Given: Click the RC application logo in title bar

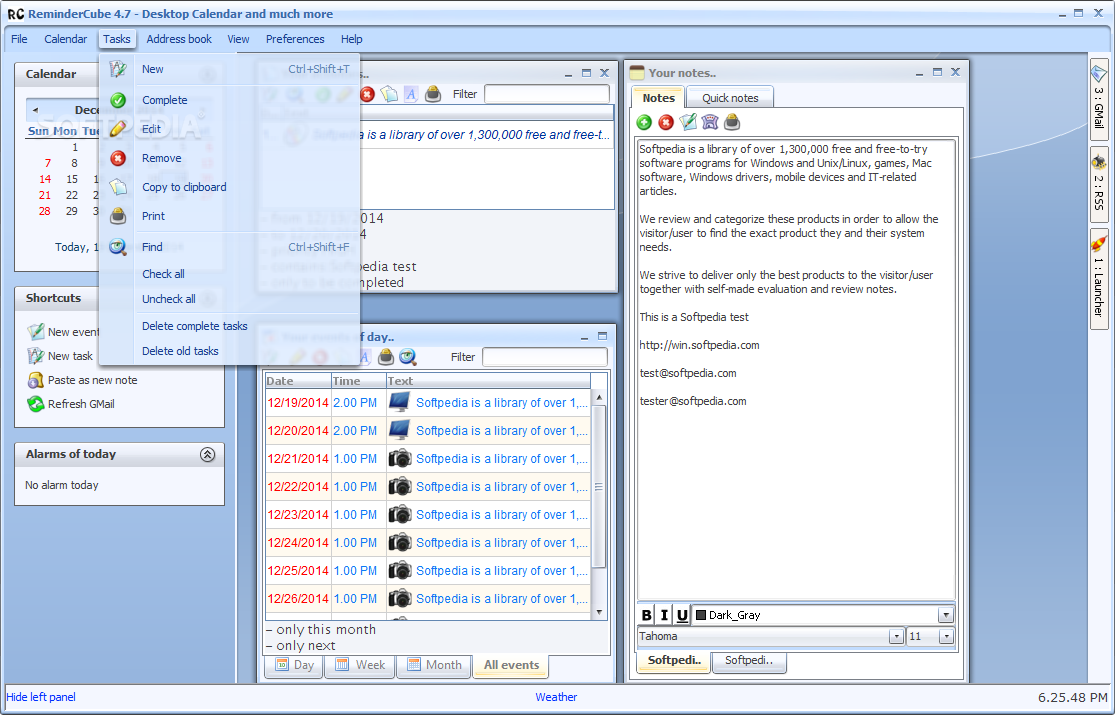Looking at the screenshot, I should pos(16,14).
